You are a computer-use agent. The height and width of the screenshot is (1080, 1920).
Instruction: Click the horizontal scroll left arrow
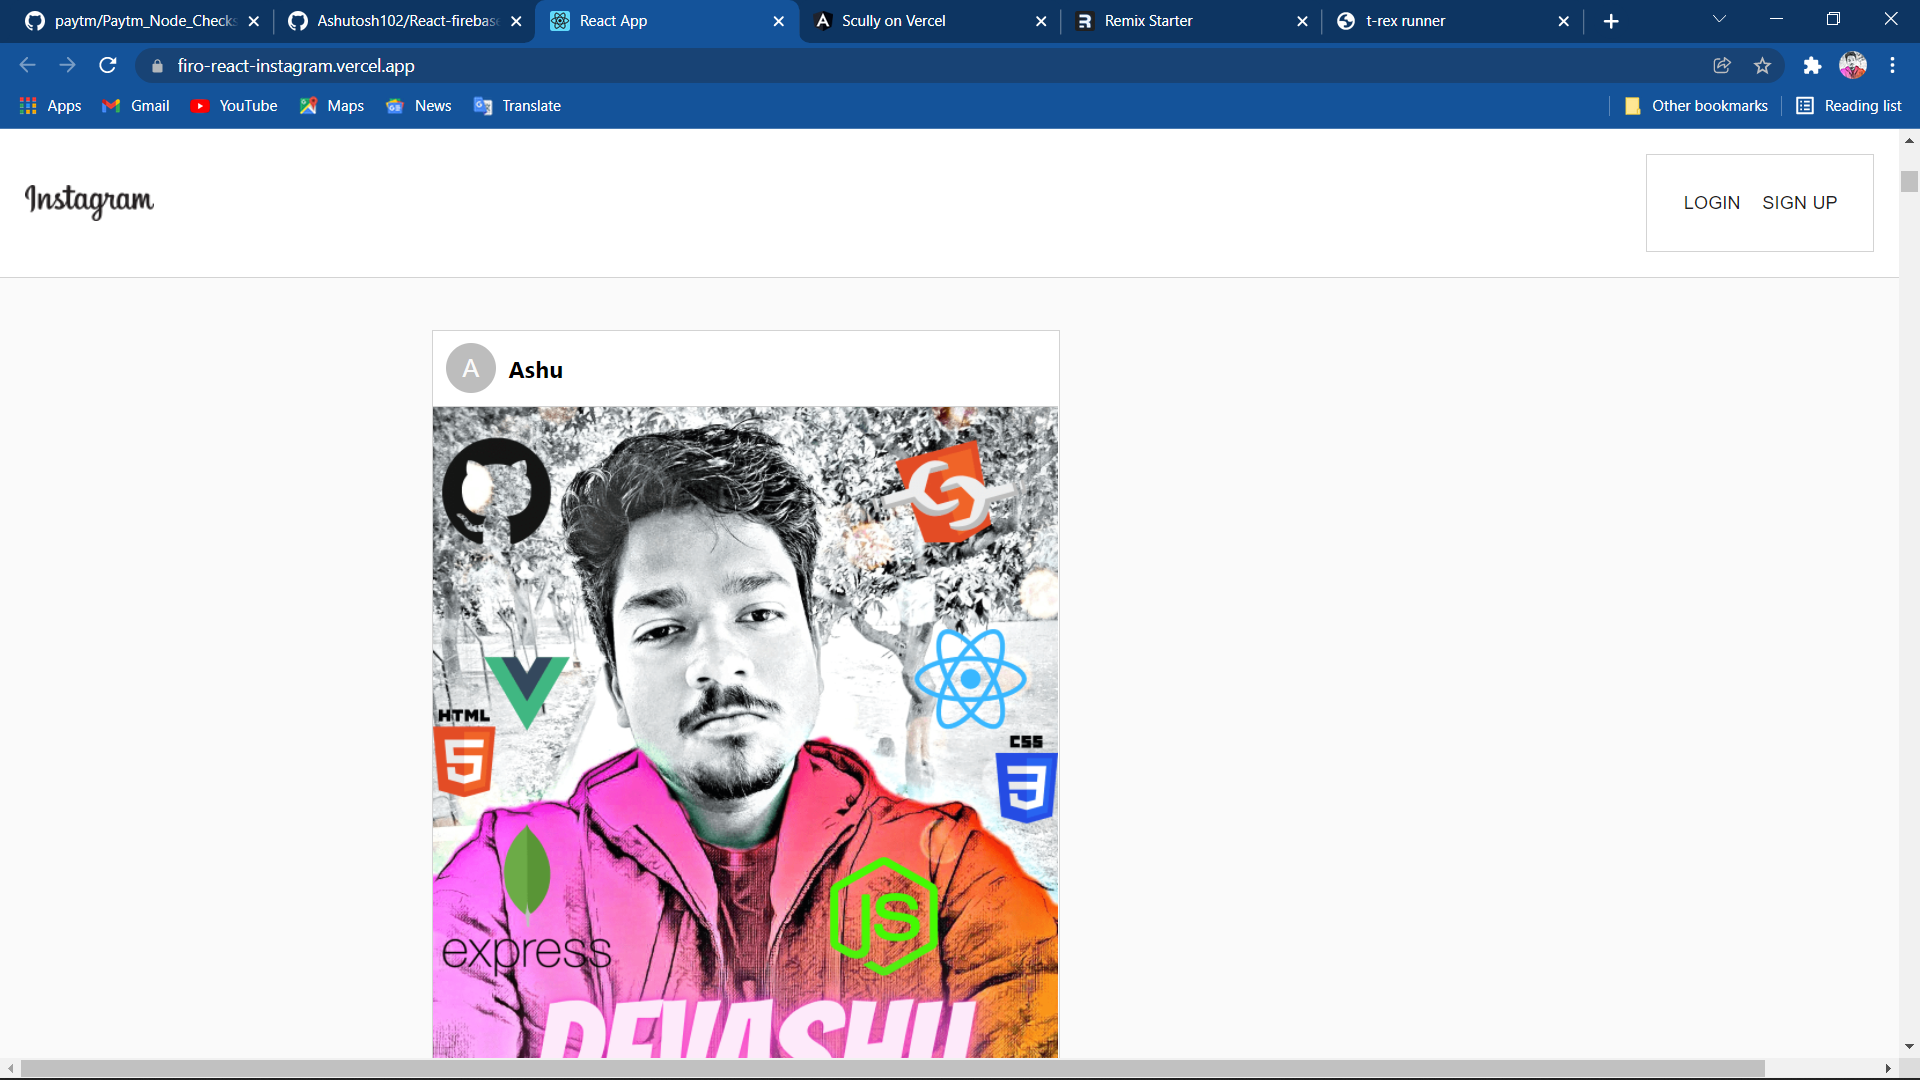click(x=10, y=1069)
